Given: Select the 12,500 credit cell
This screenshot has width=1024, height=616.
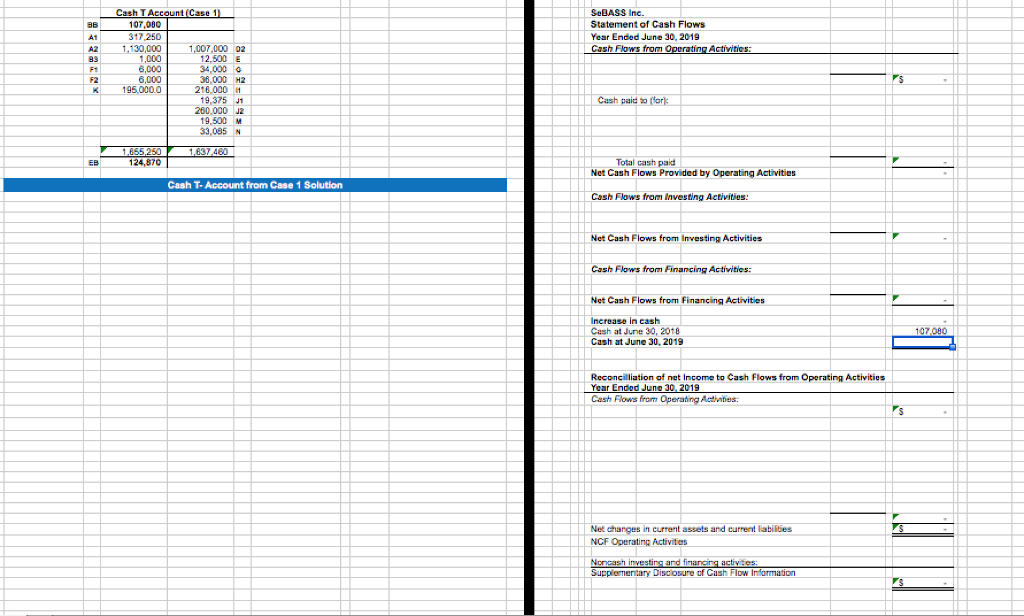Looking at the screenshot, I should [214, 59].
